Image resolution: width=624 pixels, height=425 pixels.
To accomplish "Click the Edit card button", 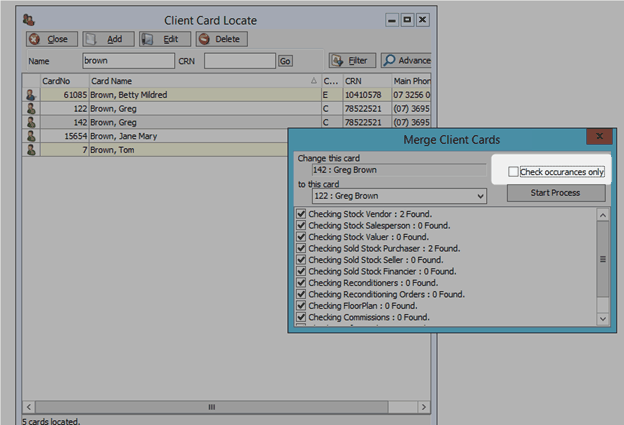I will click(165, 39).
